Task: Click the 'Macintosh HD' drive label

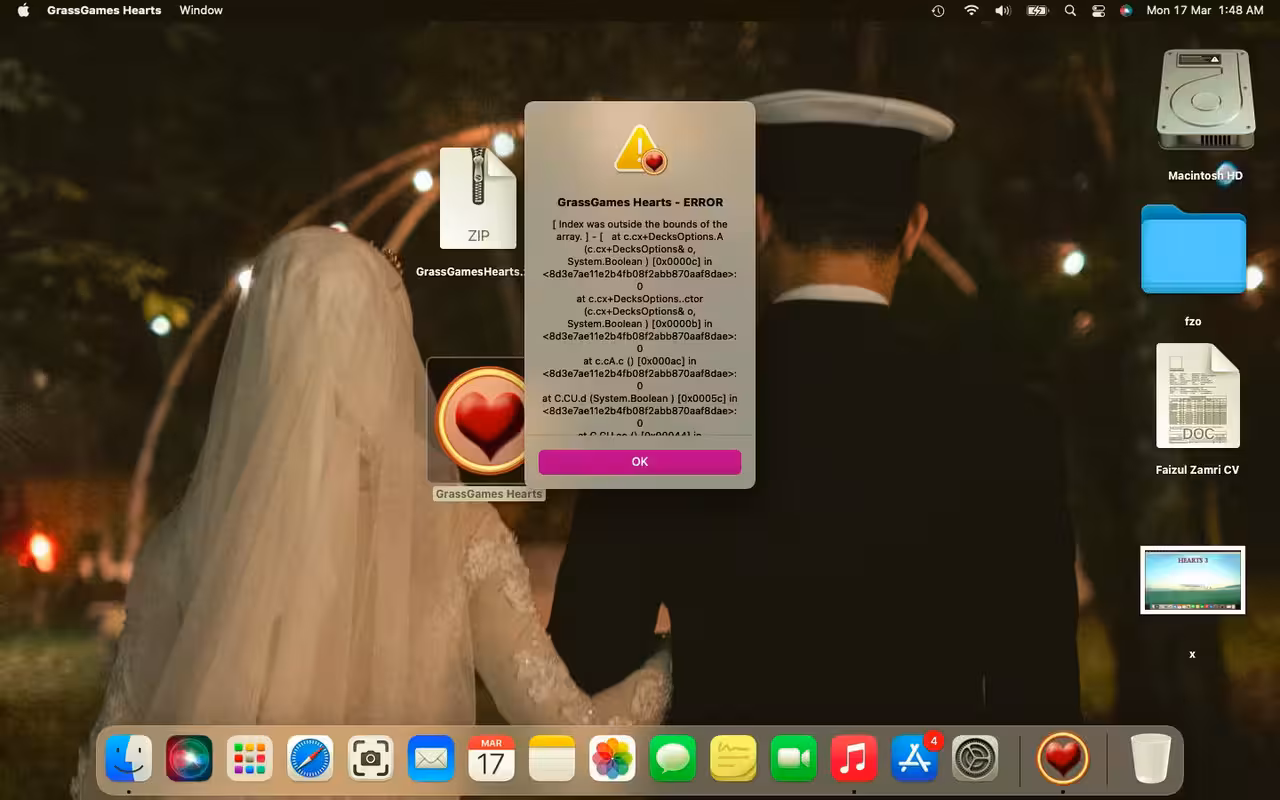Action: tap(1205, 176)
